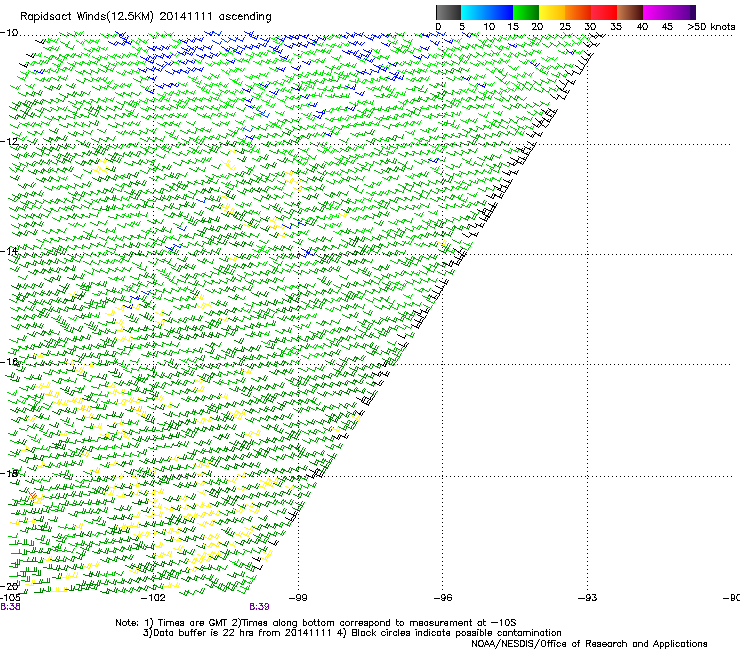Click the '0' legend scale label
Screen dimensions: 740x650
[x=438, y=27]
